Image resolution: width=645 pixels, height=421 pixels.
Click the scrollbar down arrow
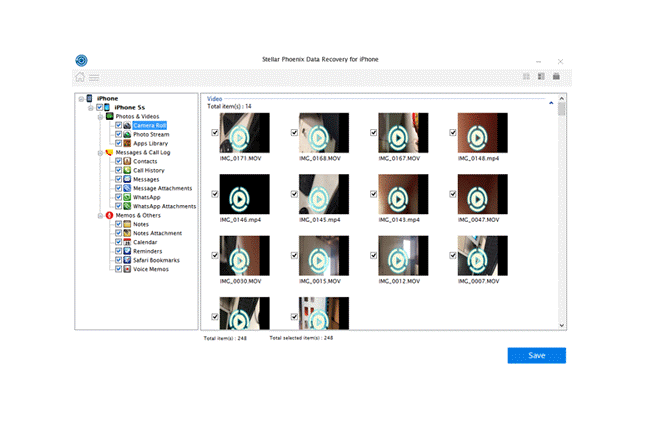pyautogui.click(x=561, y=326)
